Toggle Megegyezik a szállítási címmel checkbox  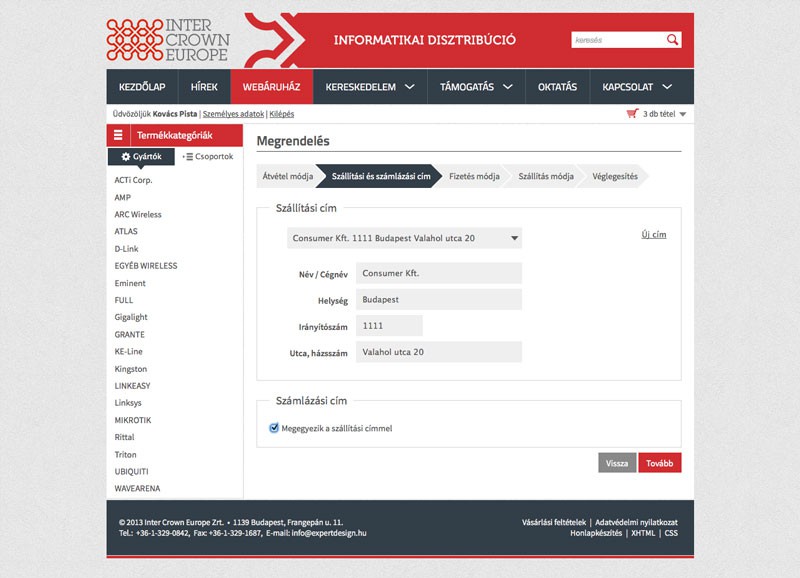[274, 428]
